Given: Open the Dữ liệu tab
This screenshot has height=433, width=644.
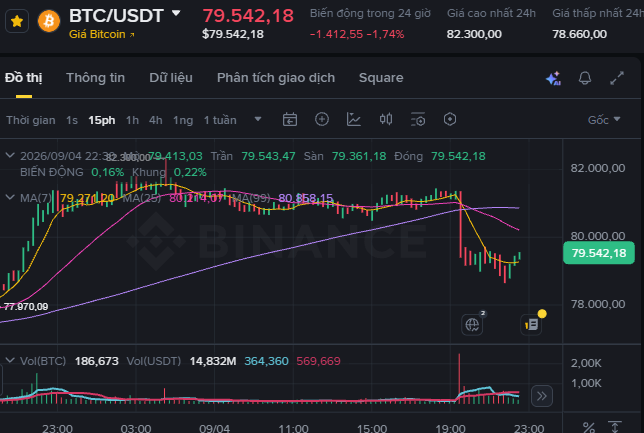Looking at the screenshot, I should pos(171,78).
